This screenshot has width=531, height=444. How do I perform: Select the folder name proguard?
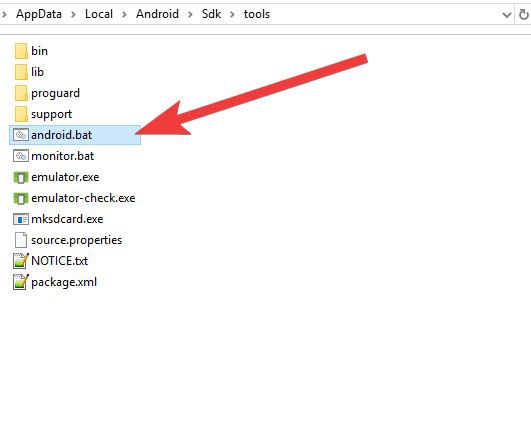click(56, 93)
